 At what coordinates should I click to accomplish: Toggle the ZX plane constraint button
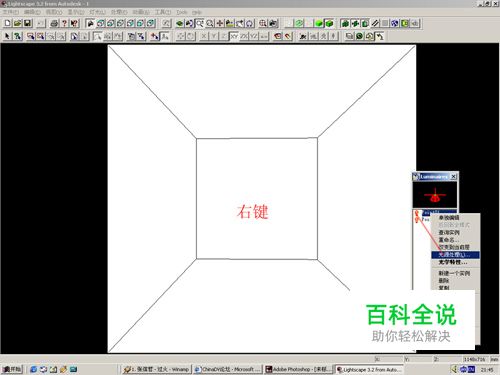click(x=244, y=36)
